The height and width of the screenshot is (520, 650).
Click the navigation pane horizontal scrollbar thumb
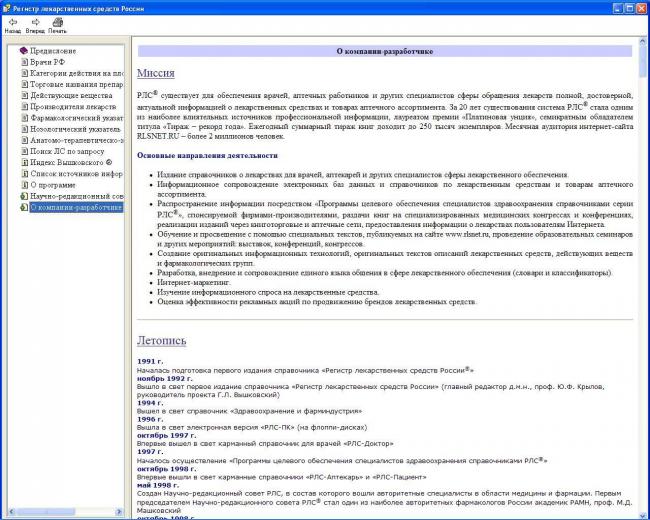pos(46,512)
